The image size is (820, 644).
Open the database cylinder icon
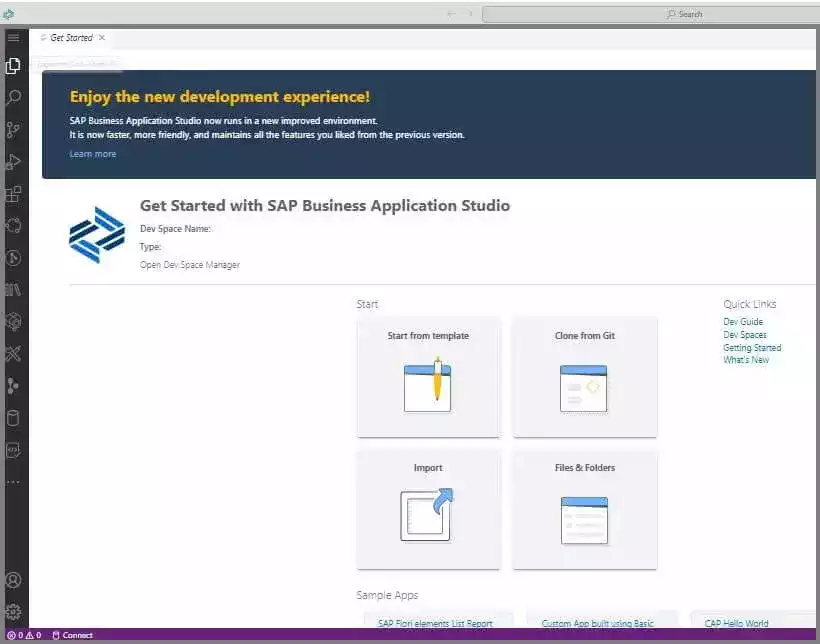click(13, 418)
